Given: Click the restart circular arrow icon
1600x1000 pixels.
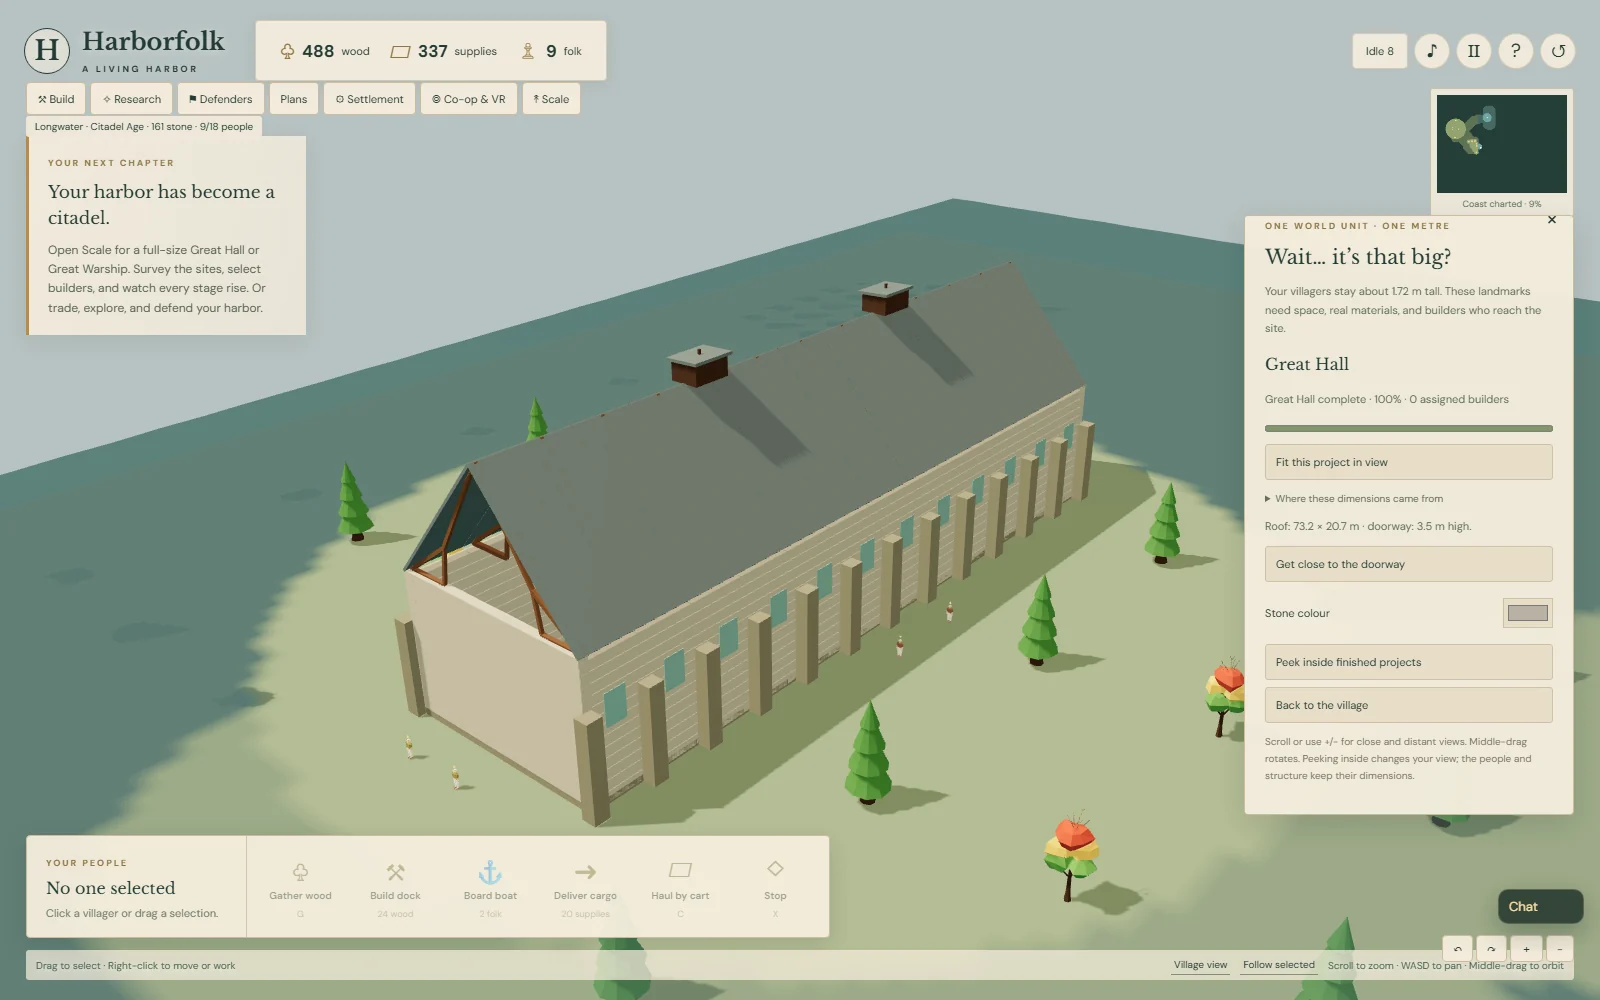Looking at the screenshot, I should [x=1558, y=51].
